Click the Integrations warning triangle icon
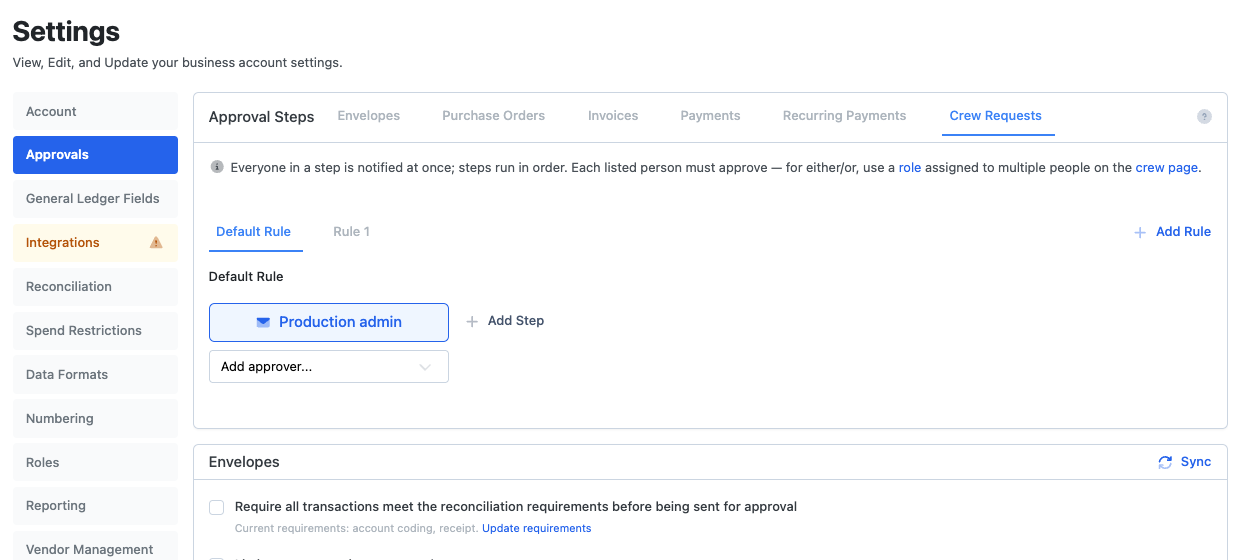Viewport: 1250px width, 560px height. coord(156,242)
